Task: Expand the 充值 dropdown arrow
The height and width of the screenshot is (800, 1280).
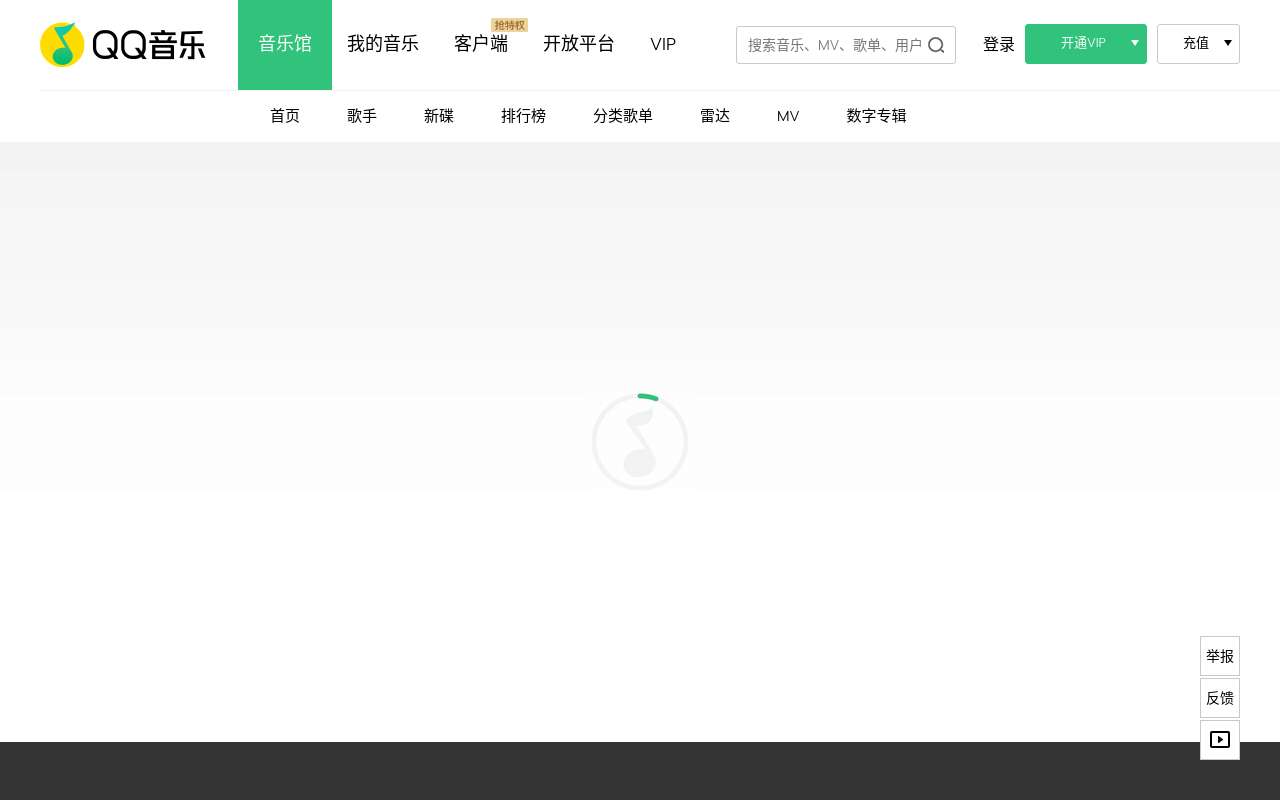Action: pyautogui.click(x=1228, y=43)
